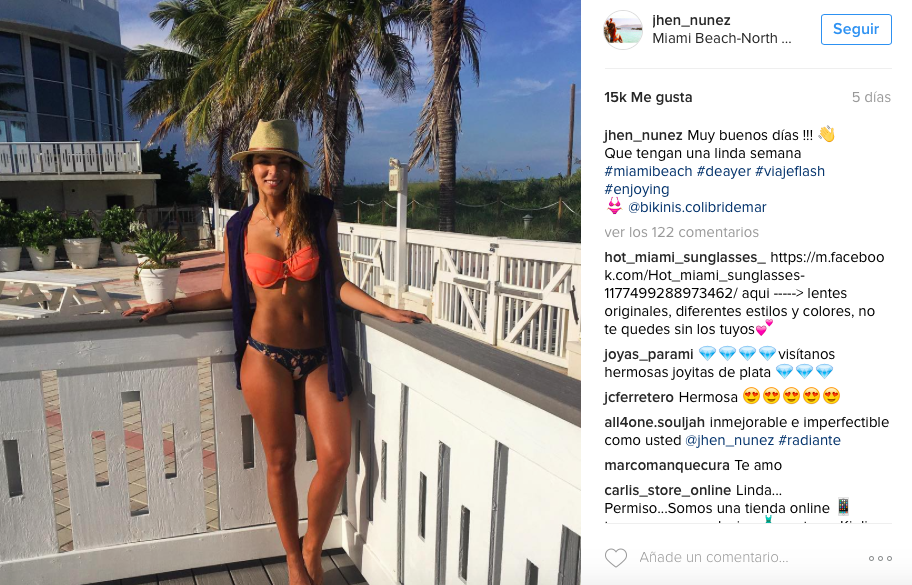Viewport: 912px width, 585px height.
Task: Like the post with the heart icon
Action: [x=616, y=558]
